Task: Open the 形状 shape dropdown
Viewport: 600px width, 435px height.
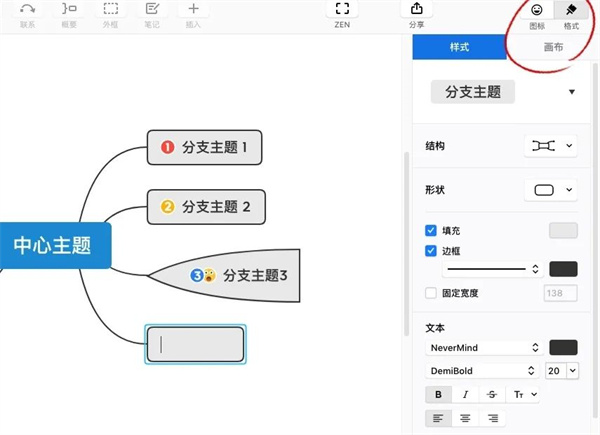Action: coord(551,189)
